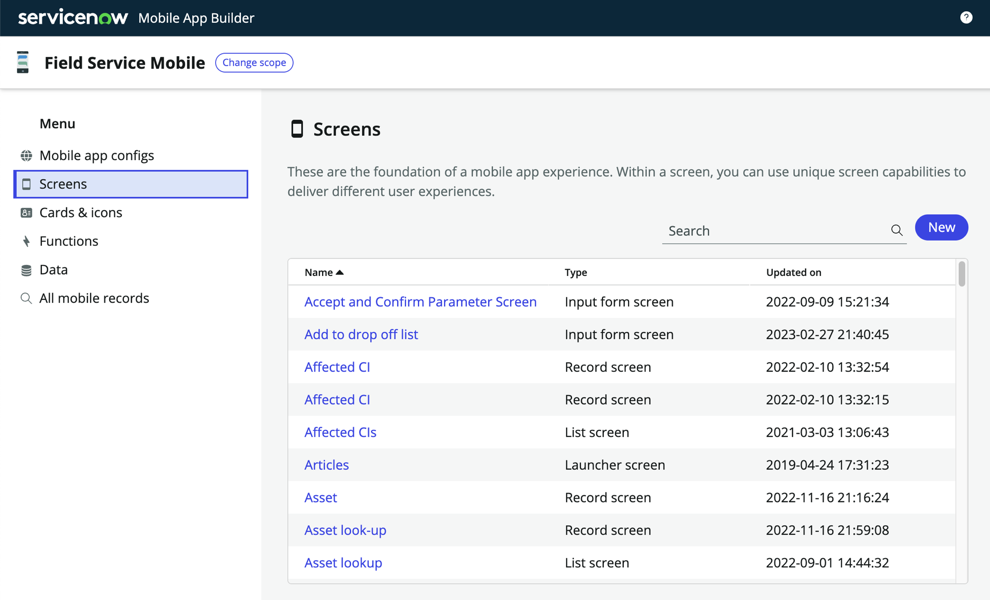Image resolution: width=990 pixels, height=600 pixels.
Task: Click the phone icon beside Screens menu item
Action: (27, 184)
